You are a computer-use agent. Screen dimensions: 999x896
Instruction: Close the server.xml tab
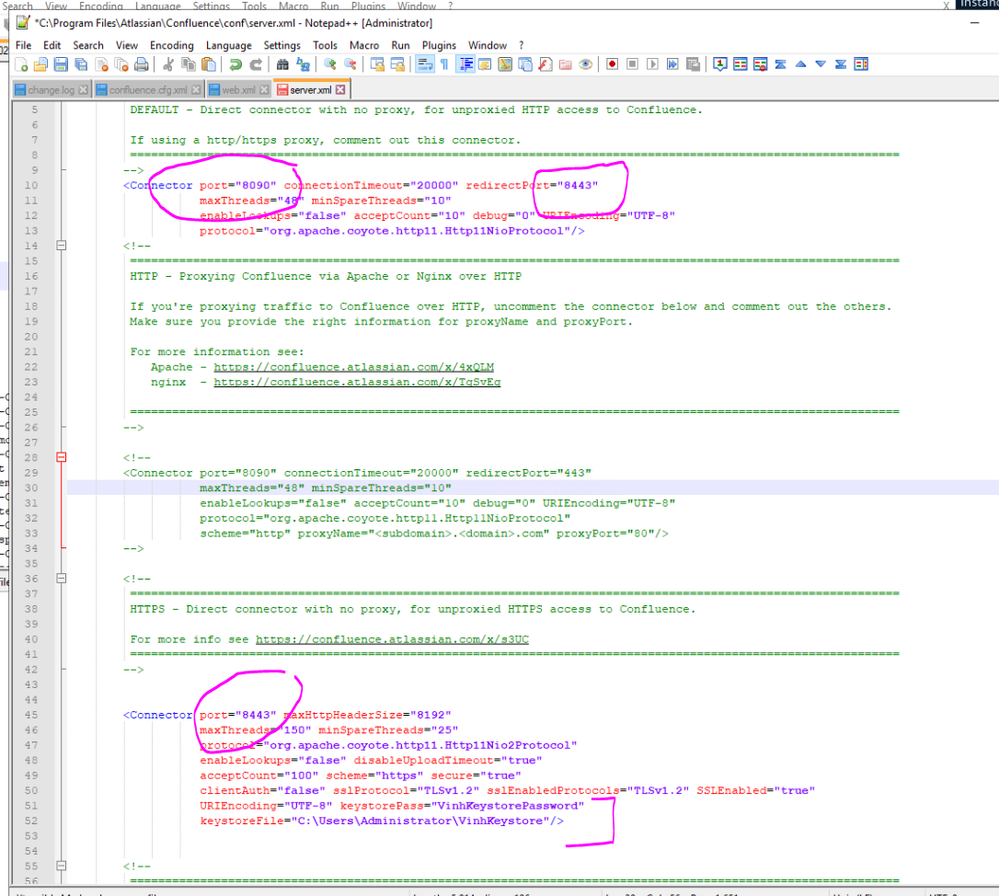coord(341,90)
